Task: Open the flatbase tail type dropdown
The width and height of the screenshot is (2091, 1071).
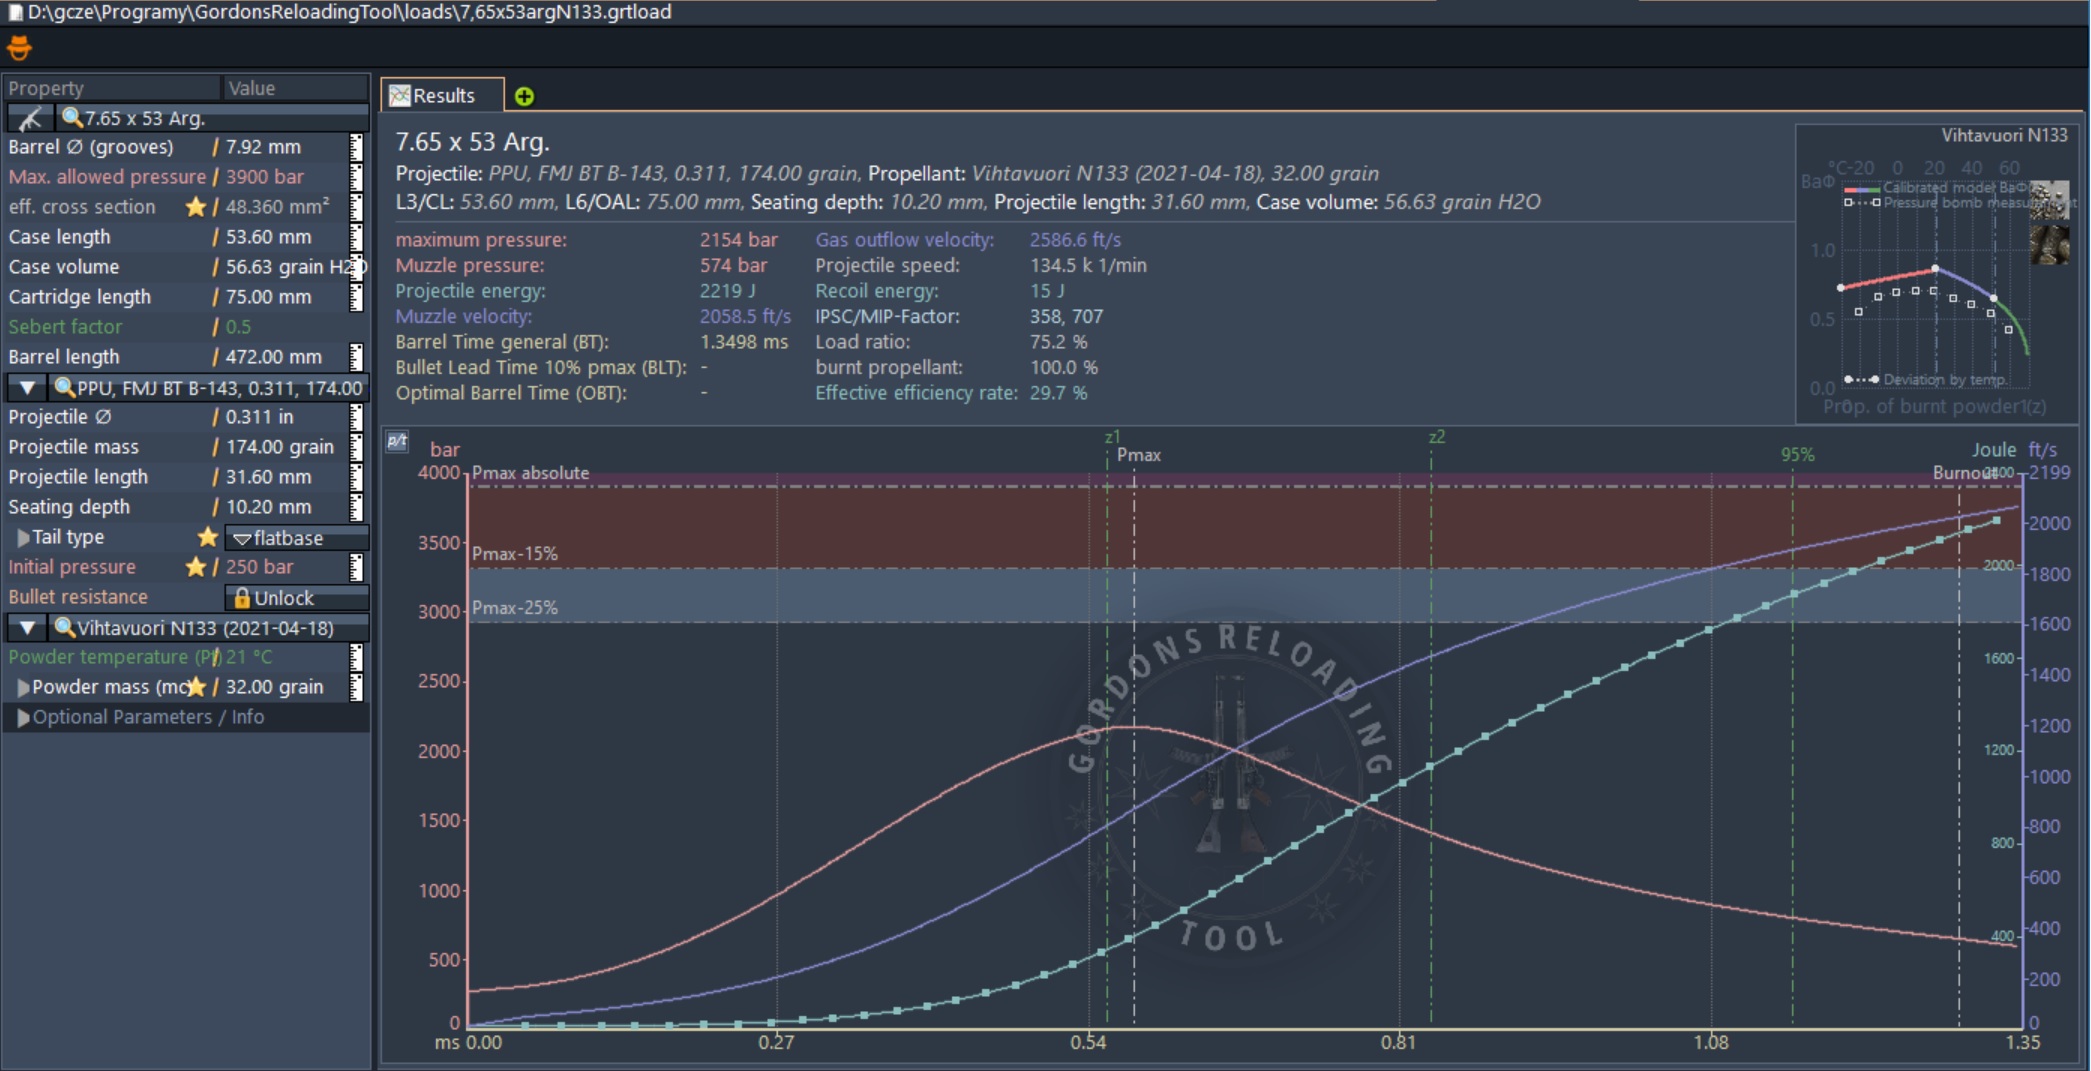Action: (x=297, y=538)
